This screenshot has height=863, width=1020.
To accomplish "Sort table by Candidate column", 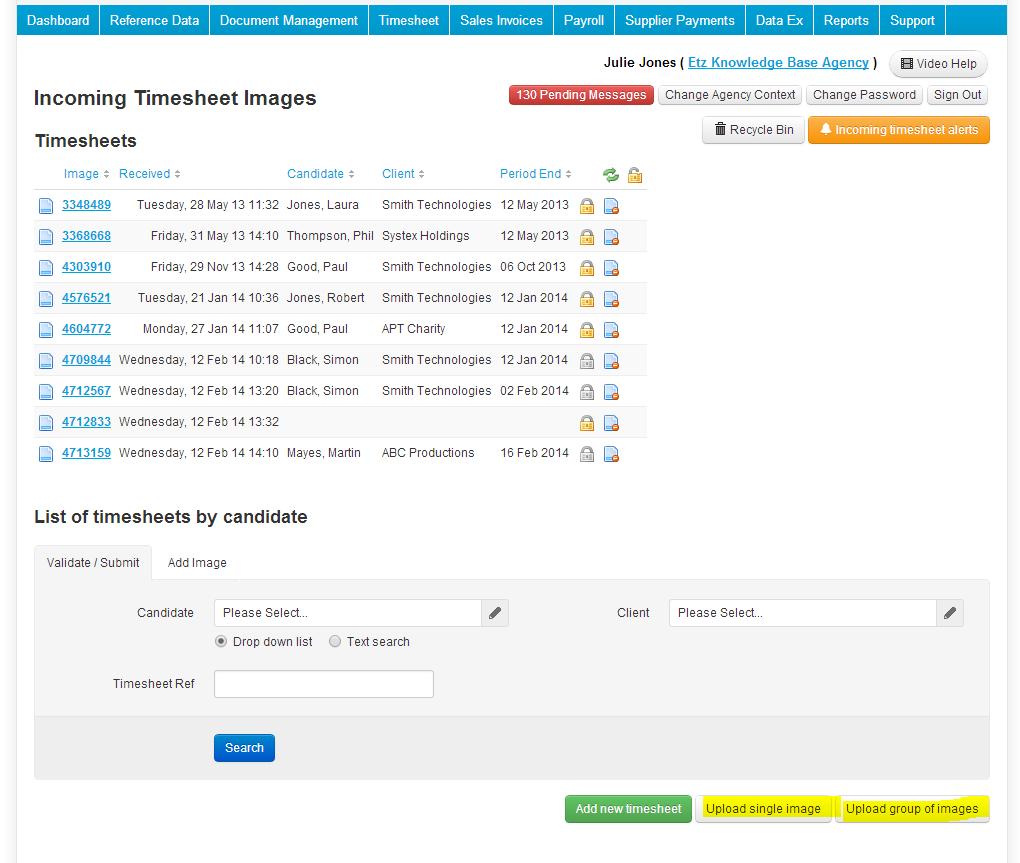I will 320,174.
